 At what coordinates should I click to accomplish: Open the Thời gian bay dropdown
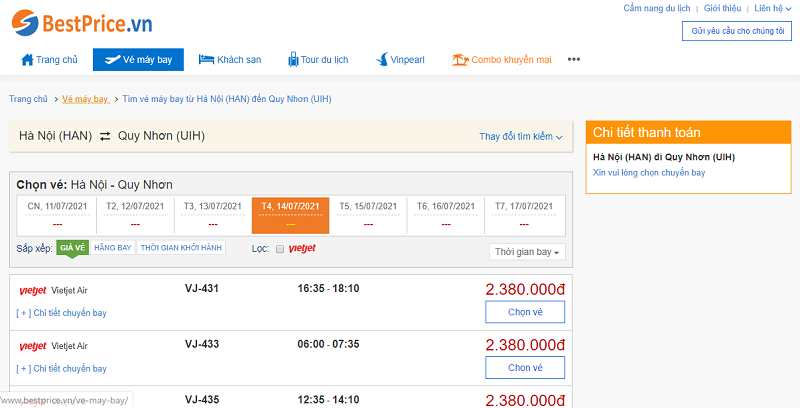(x=527, y=252)
